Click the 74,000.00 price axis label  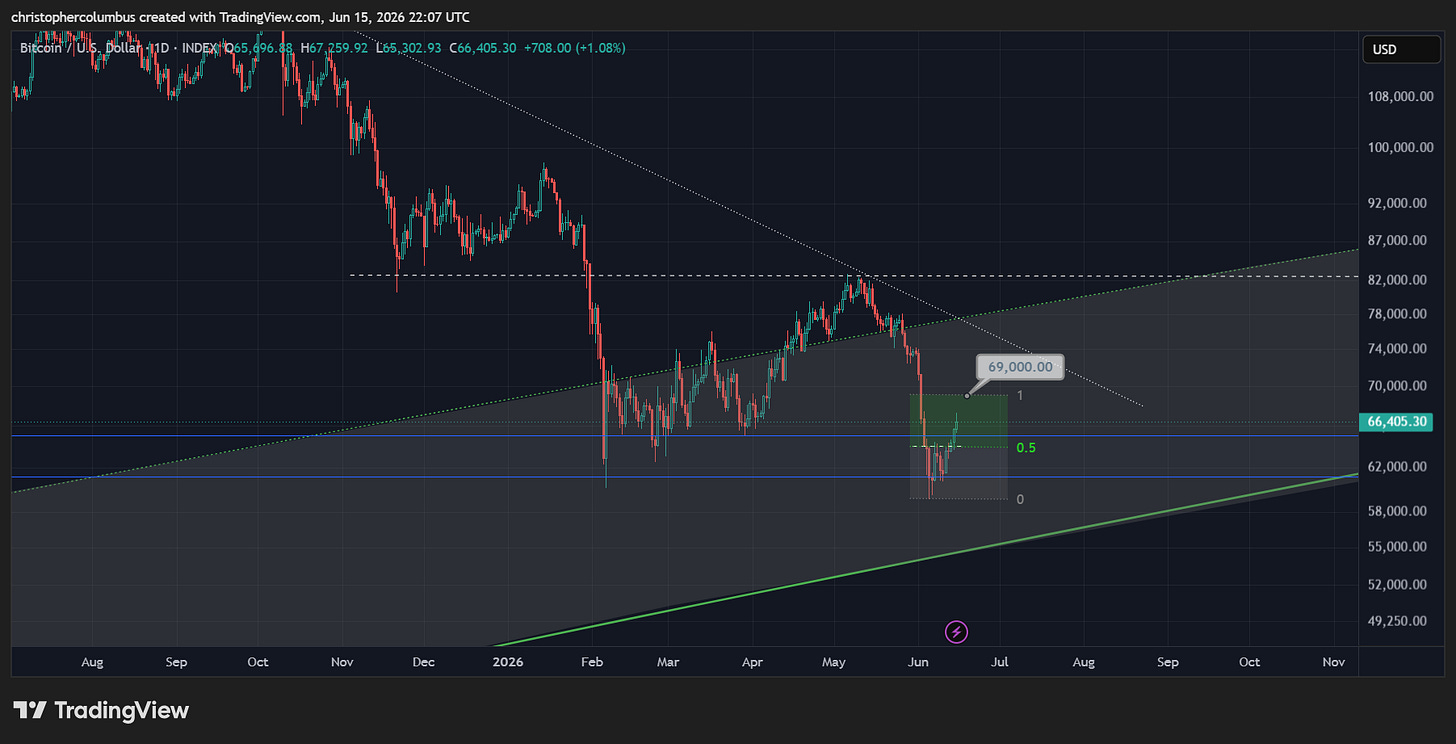click(1398, 349)
